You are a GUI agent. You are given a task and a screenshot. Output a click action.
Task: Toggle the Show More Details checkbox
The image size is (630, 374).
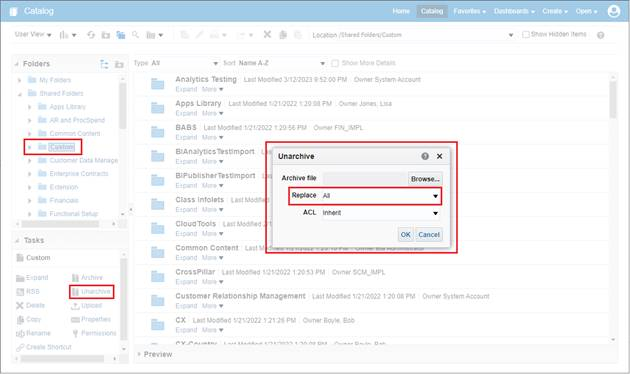[x=335, y=63]
